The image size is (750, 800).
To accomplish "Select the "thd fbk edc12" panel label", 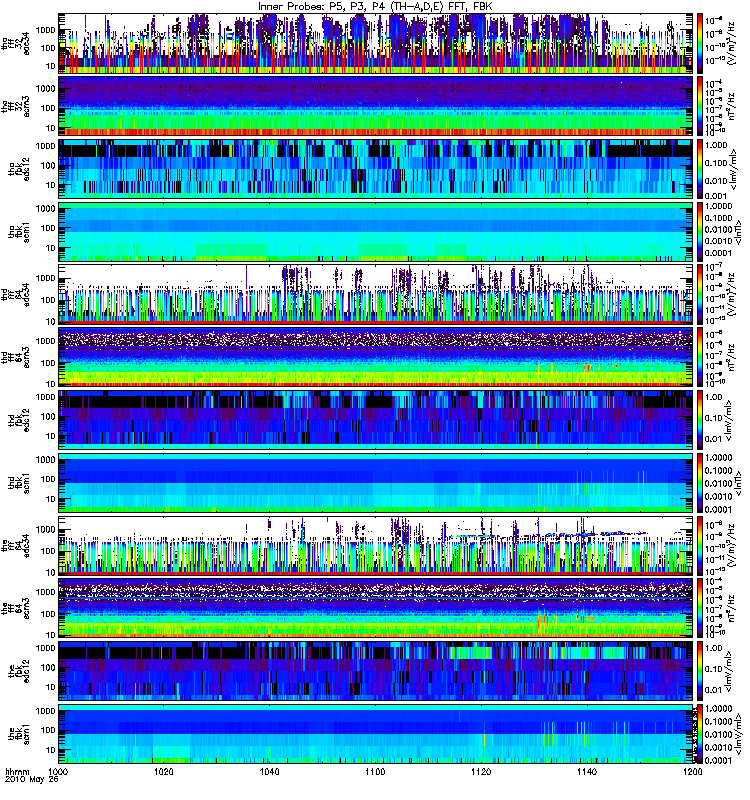I will pos(19,419).
